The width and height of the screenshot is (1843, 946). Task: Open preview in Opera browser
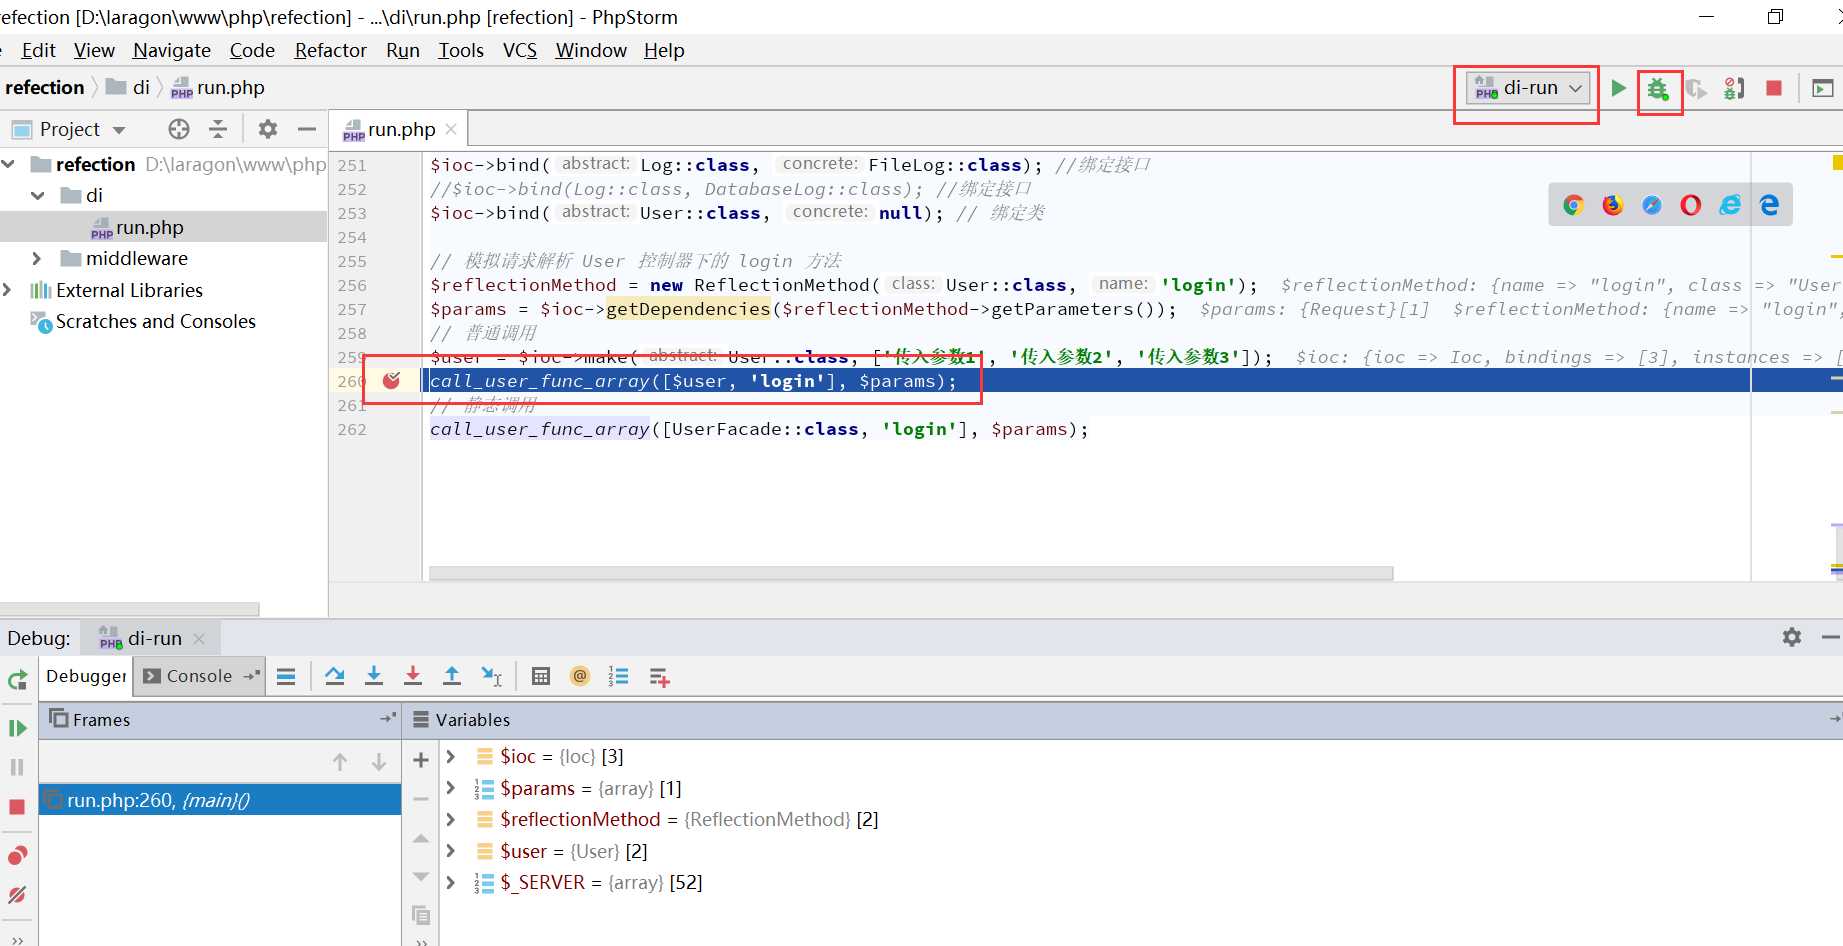coord(1691,205)
